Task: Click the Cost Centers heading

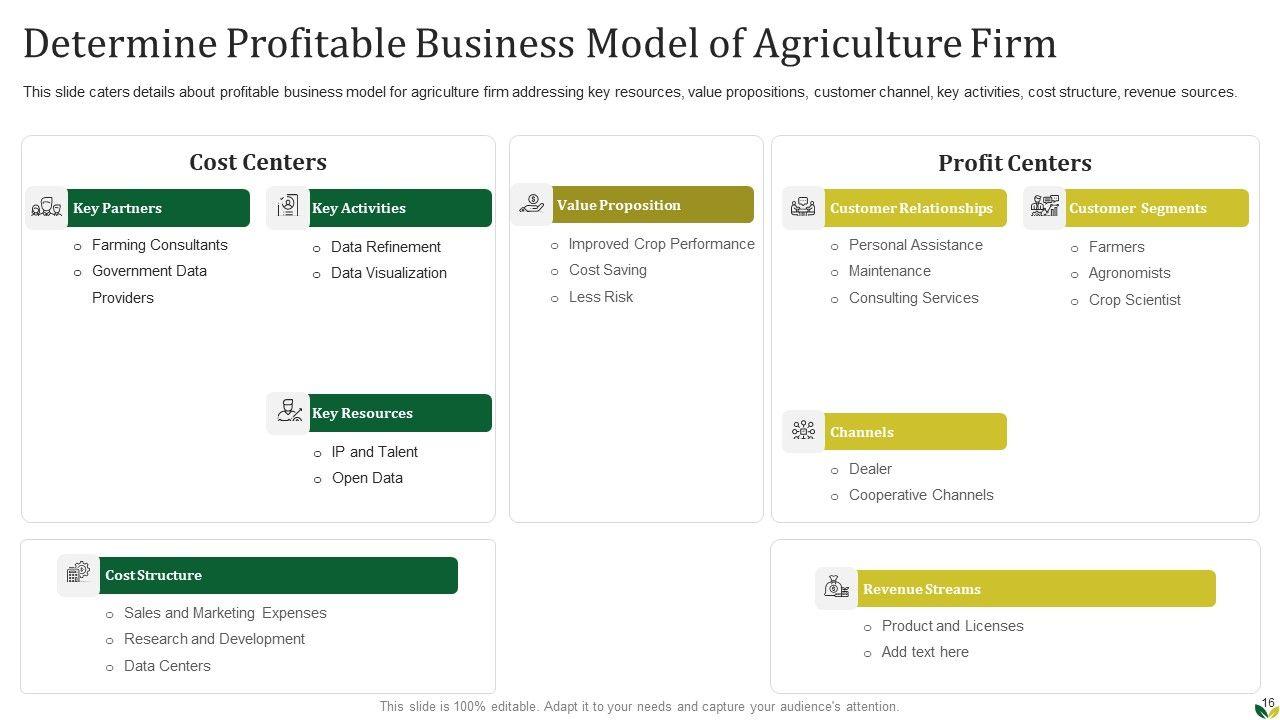Action: tap(258, 162)
